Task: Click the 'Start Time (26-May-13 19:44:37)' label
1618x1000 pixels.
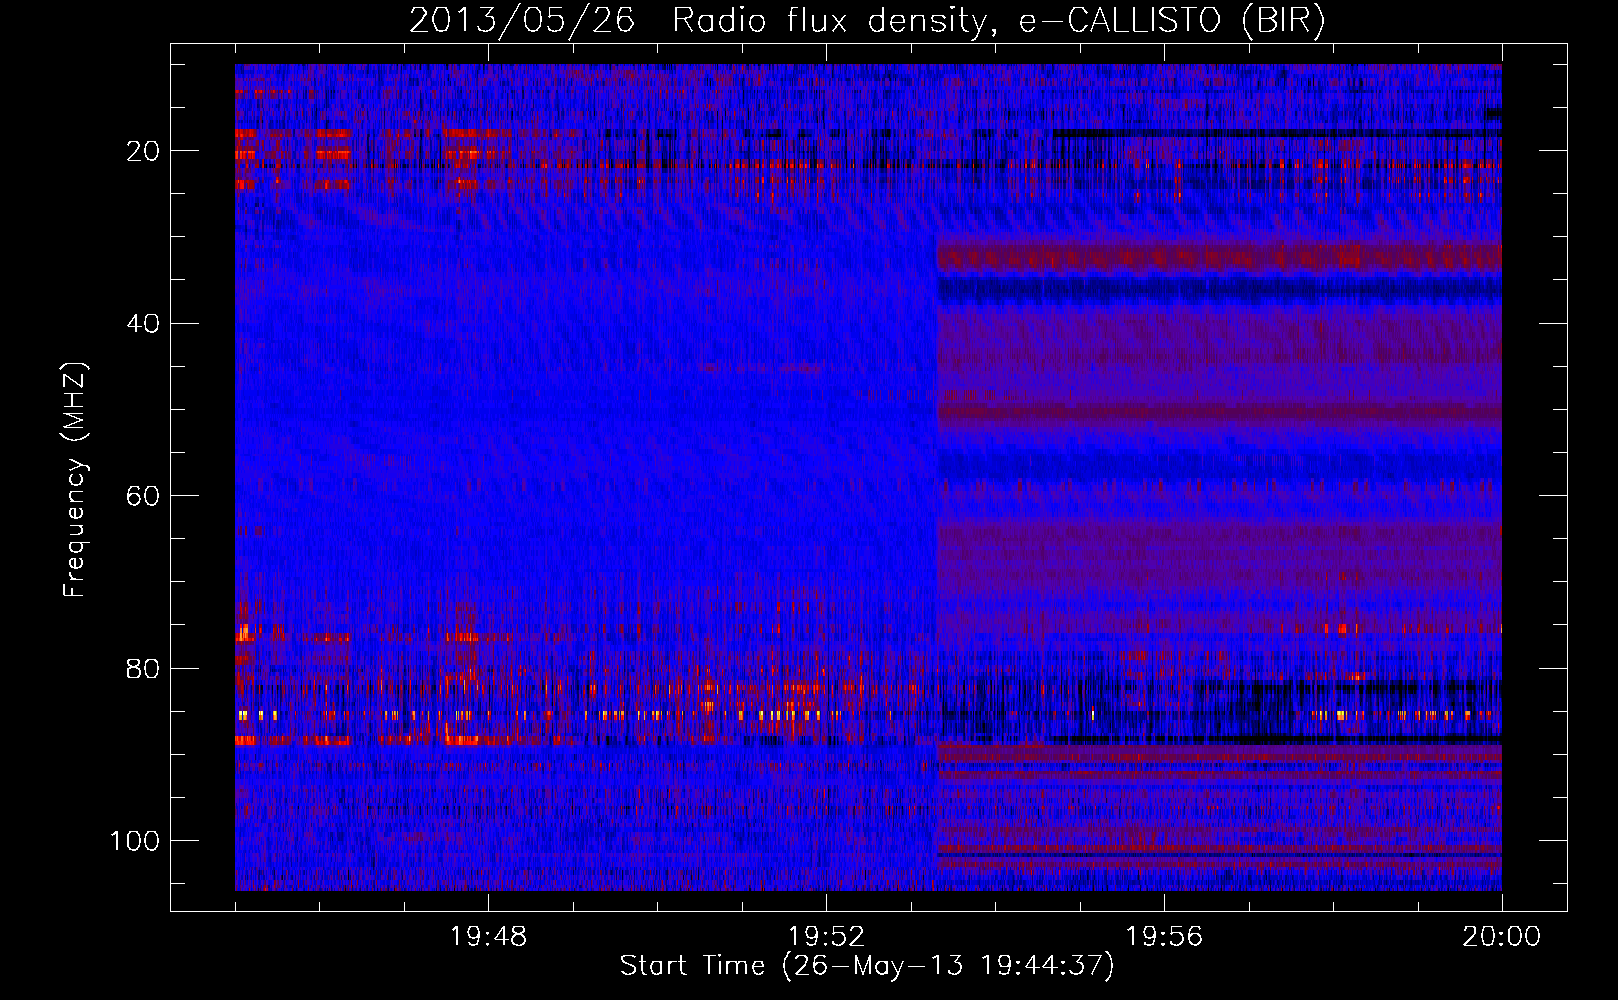Action: 867,966
